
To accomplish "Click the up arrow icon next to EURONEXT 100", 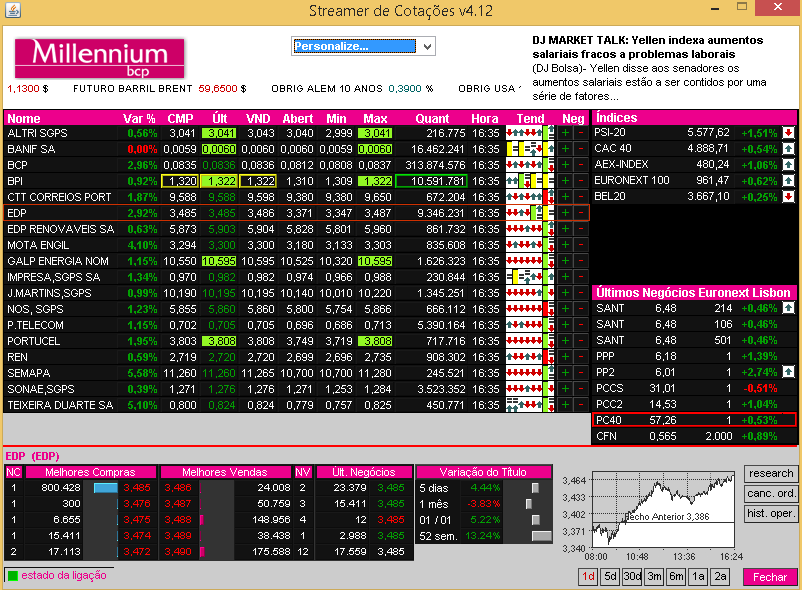I will [x=788, y=180].
